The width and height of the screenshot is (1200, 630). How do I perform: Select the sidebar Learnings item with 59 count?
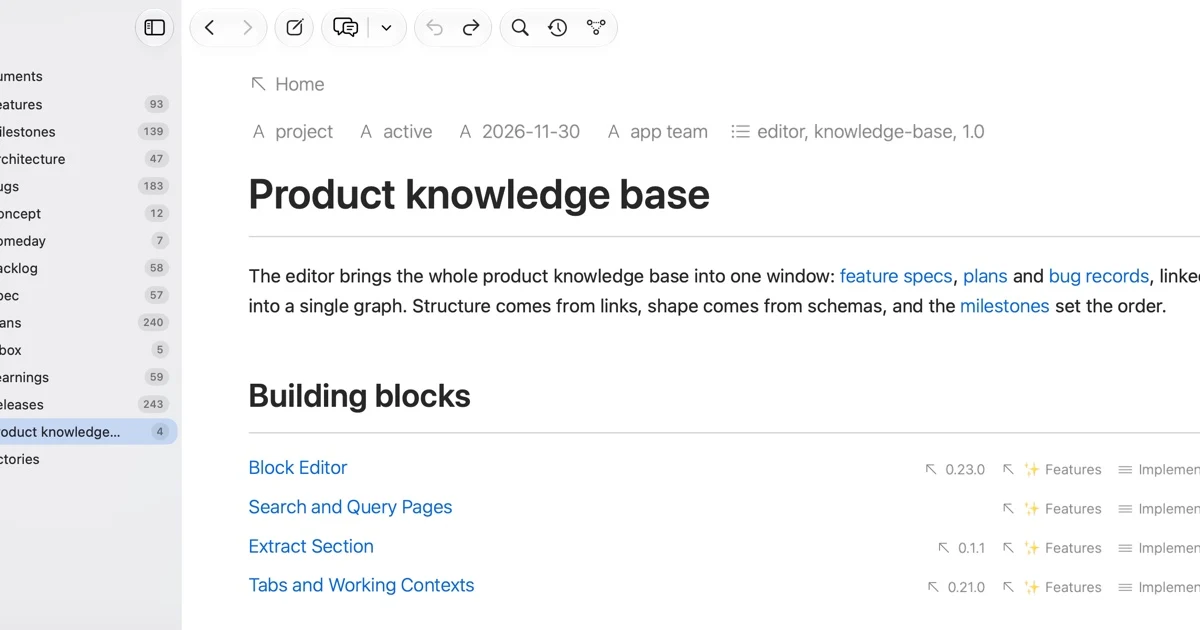coord(86,377)
